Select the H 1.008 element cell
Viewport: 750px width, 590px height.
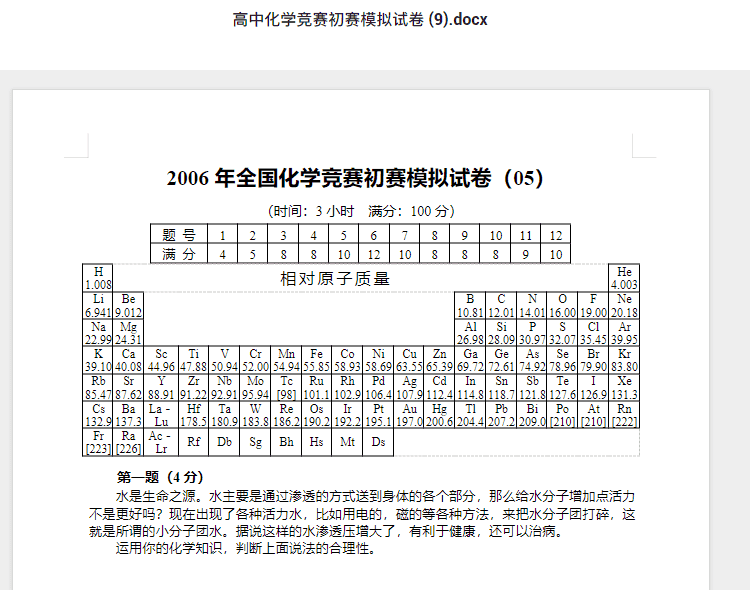(x=98, y=278)
